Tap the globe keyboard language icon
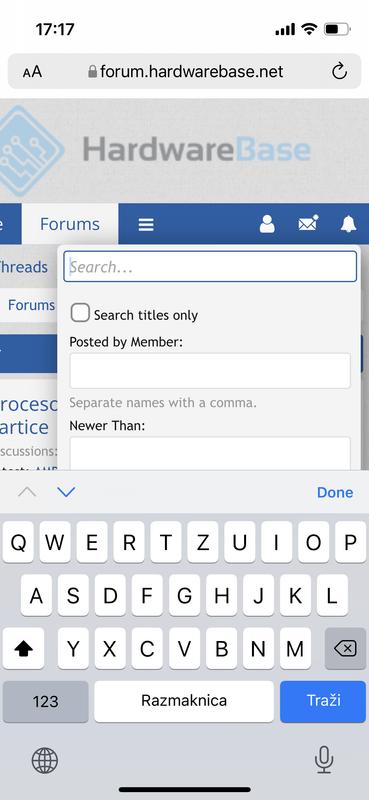 (45, 761)
